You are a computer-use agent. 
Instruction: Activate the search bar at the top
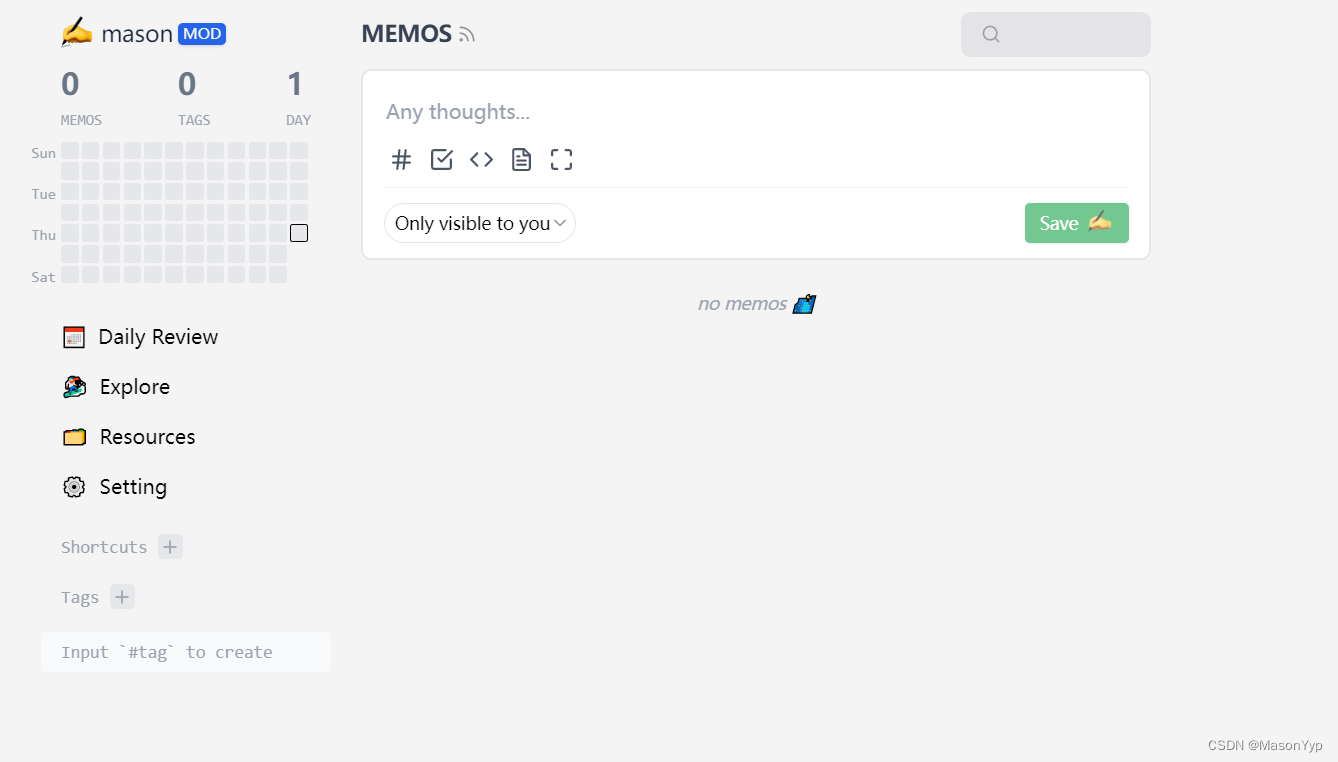click(1055, 34)
